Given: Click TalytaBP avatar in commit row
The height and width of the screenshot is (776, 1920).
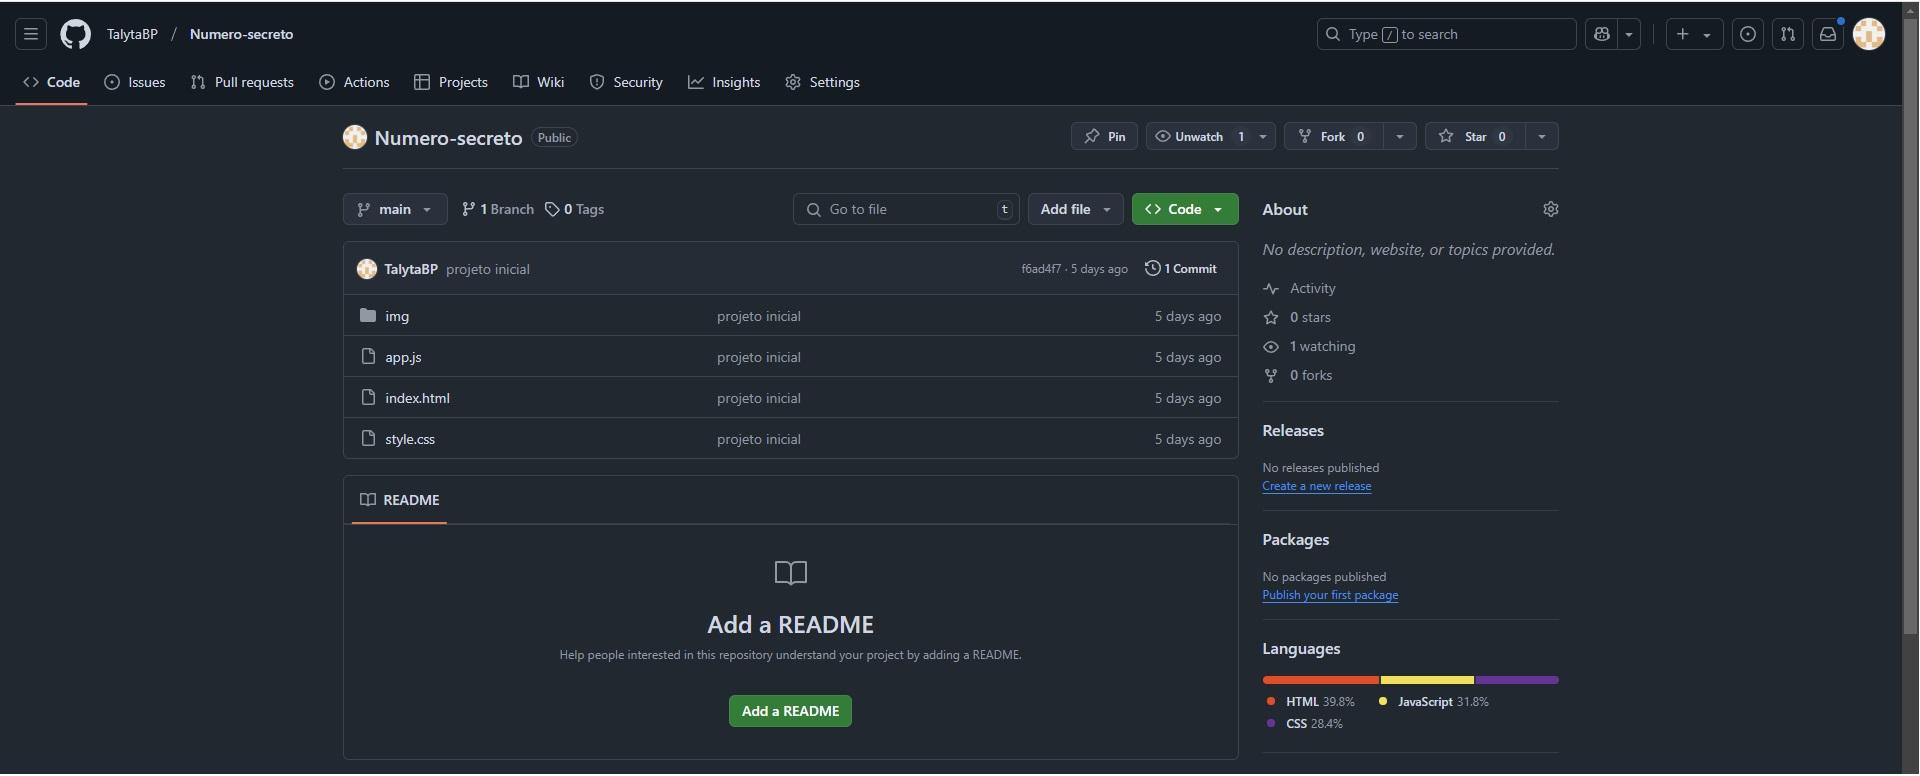Looking at the screenshot, I should [x=367, y=269].
